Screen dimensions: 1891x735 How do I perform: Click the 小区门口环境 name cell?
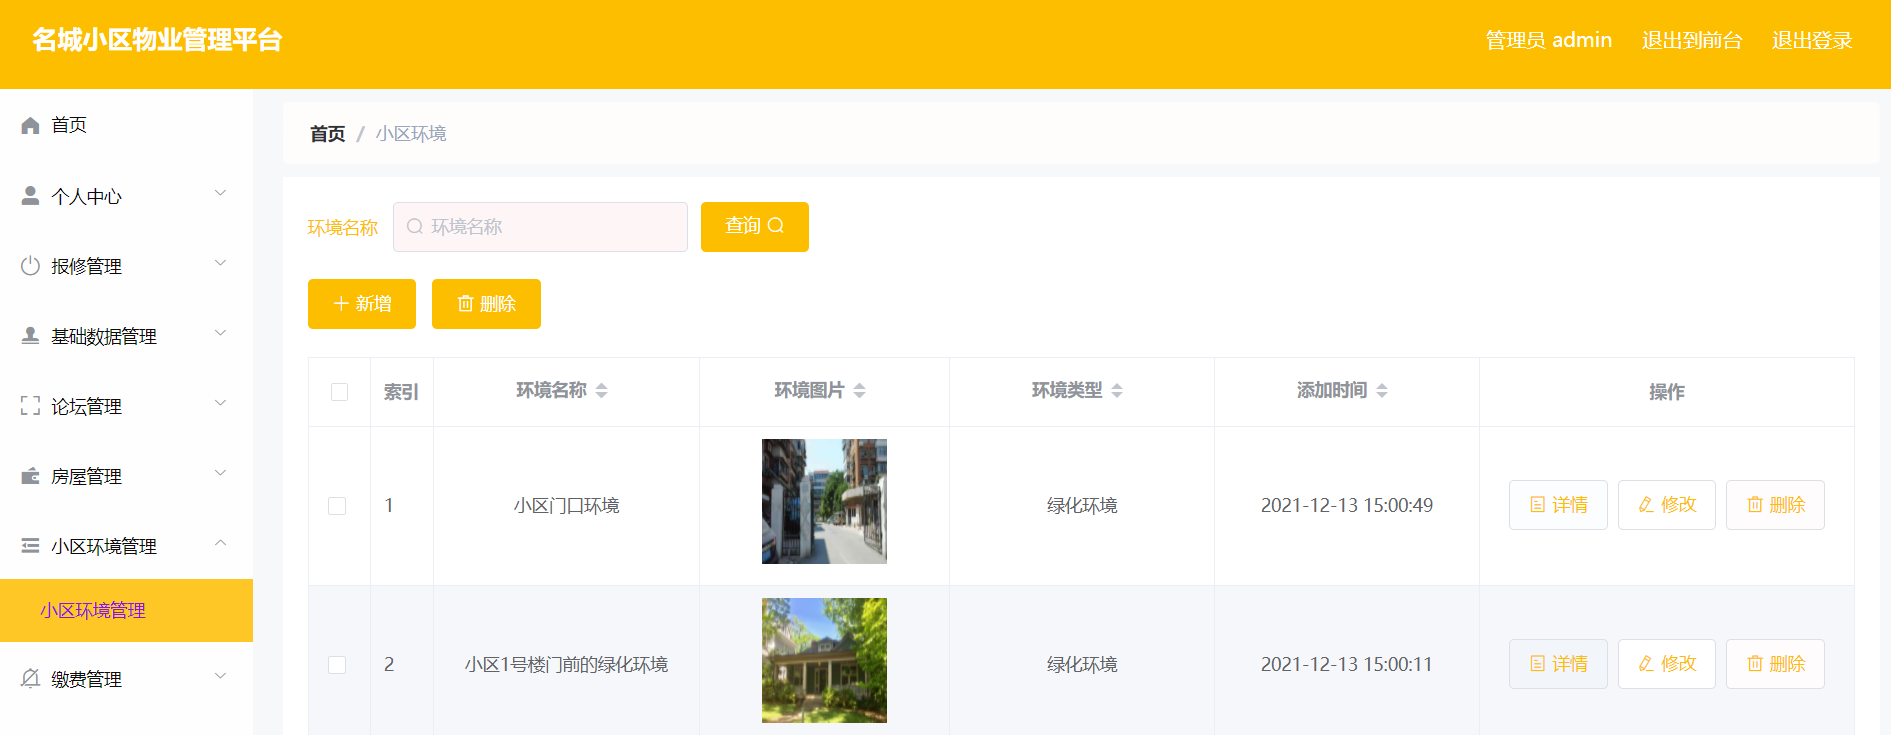pos(566,506)
